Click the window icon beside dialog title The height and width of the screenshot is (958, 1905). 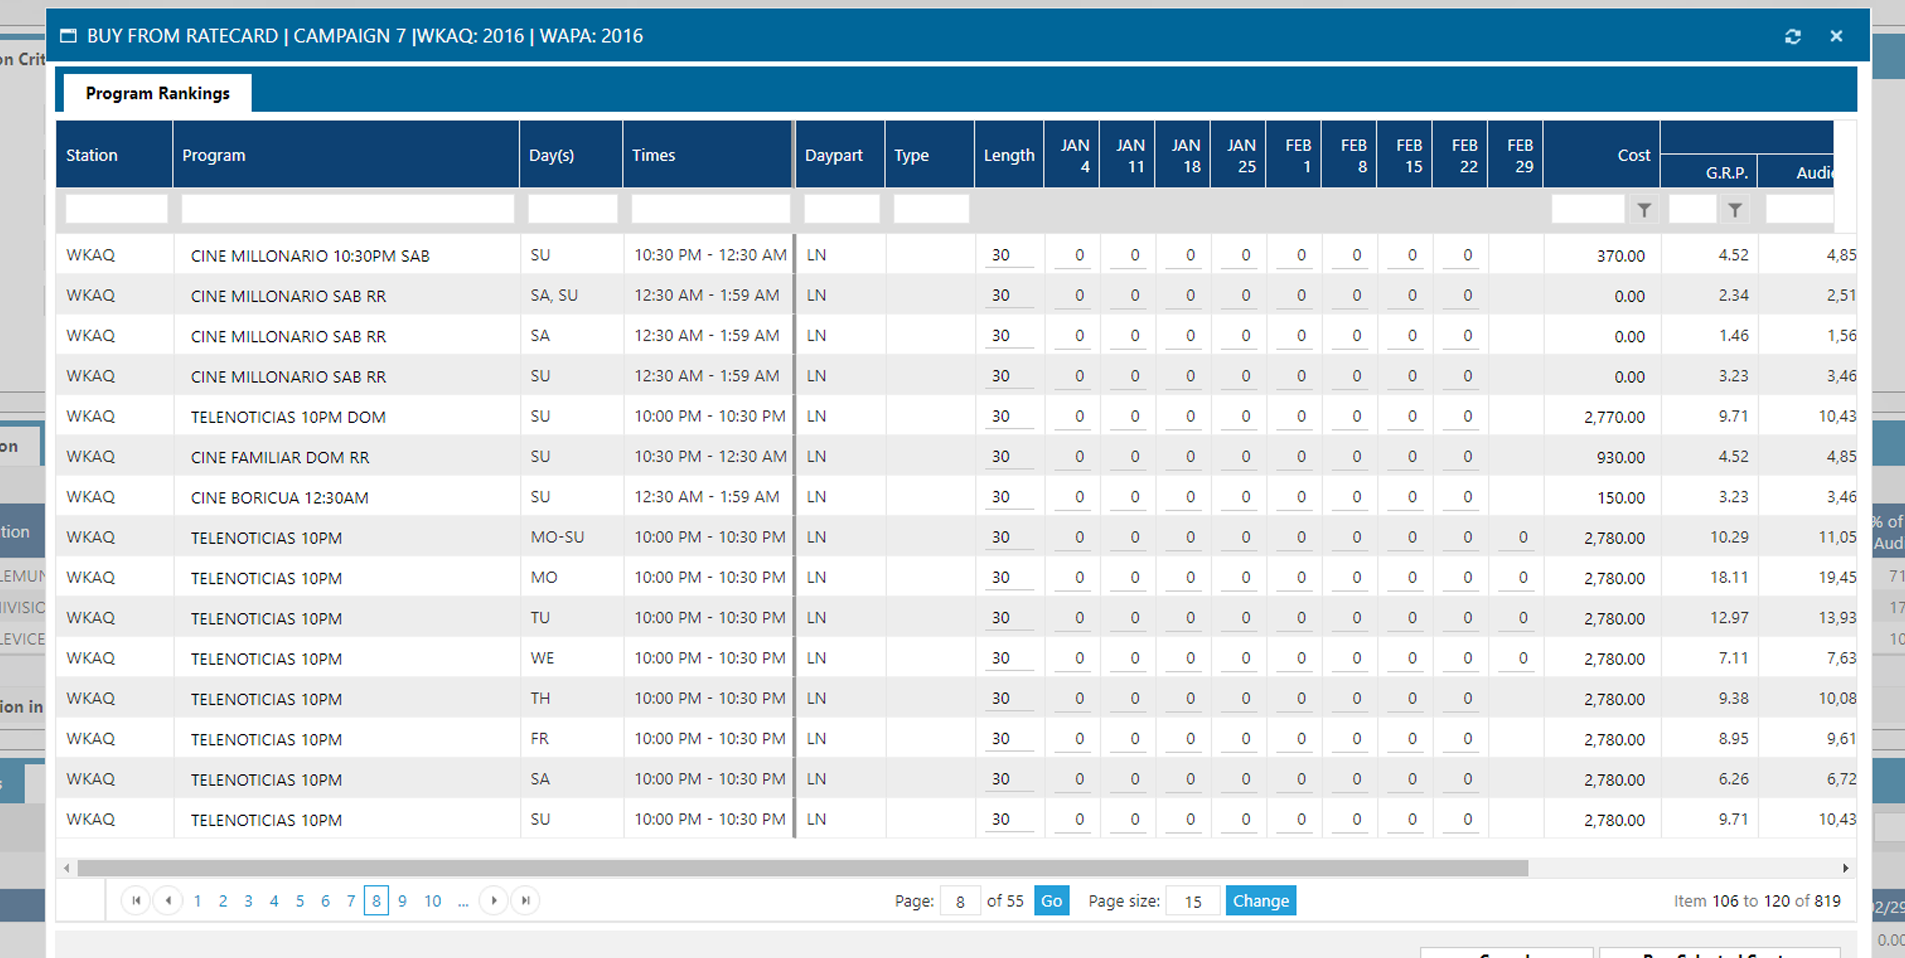[x=68, y=36]
